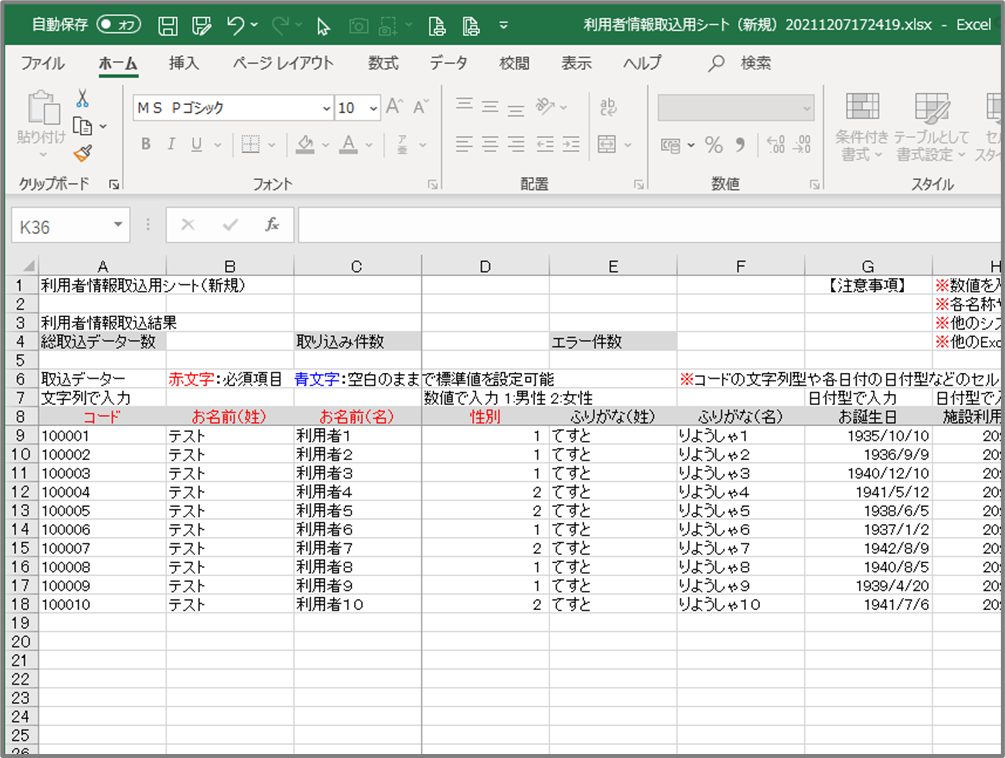This screenshot has height=758, width=1005.
Task: Click the Name Box showing K36
Action: click(71, 226)
